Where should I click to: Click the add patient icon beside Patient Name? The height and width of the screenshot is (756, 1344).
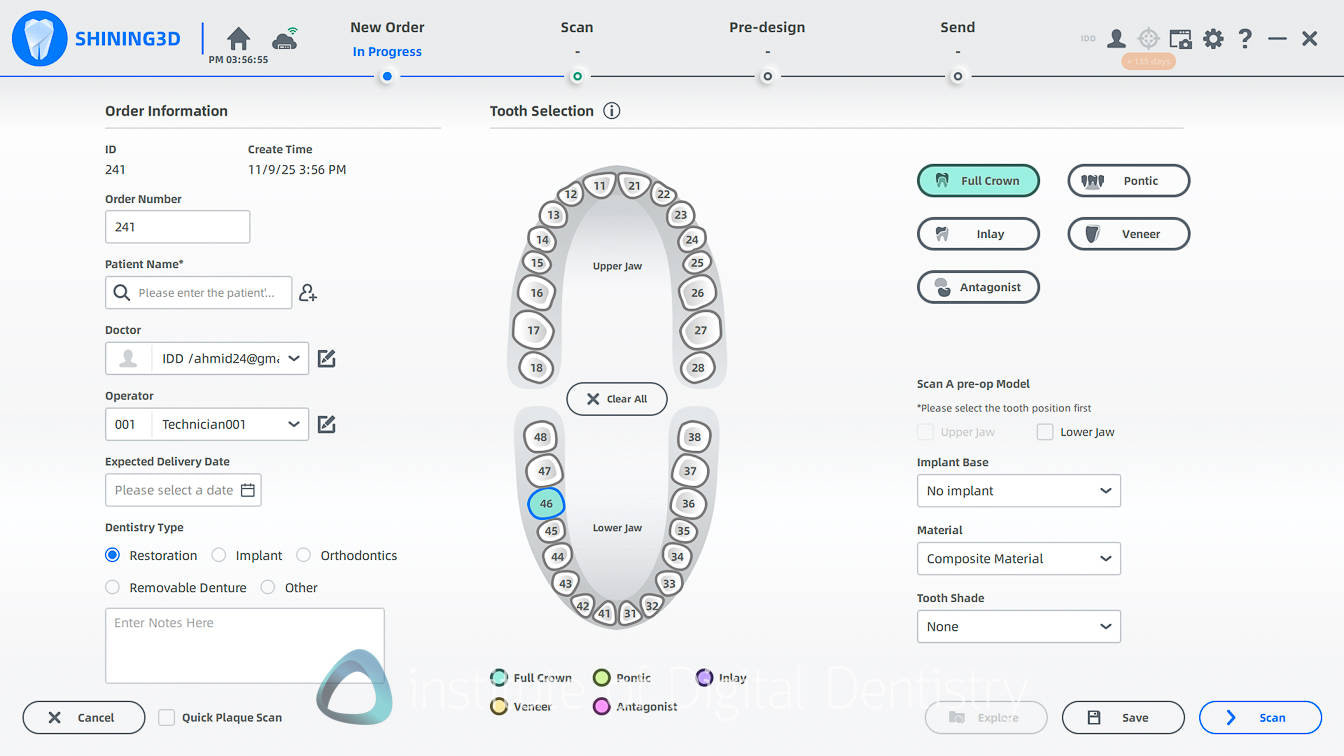[x=308, y=292]
